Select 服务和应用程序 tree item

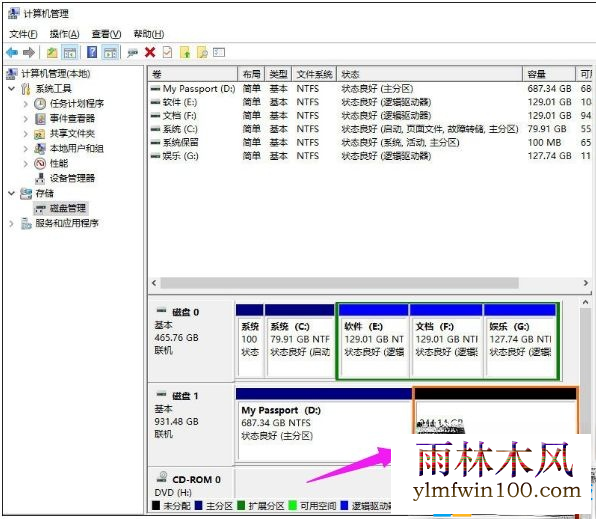67,223
